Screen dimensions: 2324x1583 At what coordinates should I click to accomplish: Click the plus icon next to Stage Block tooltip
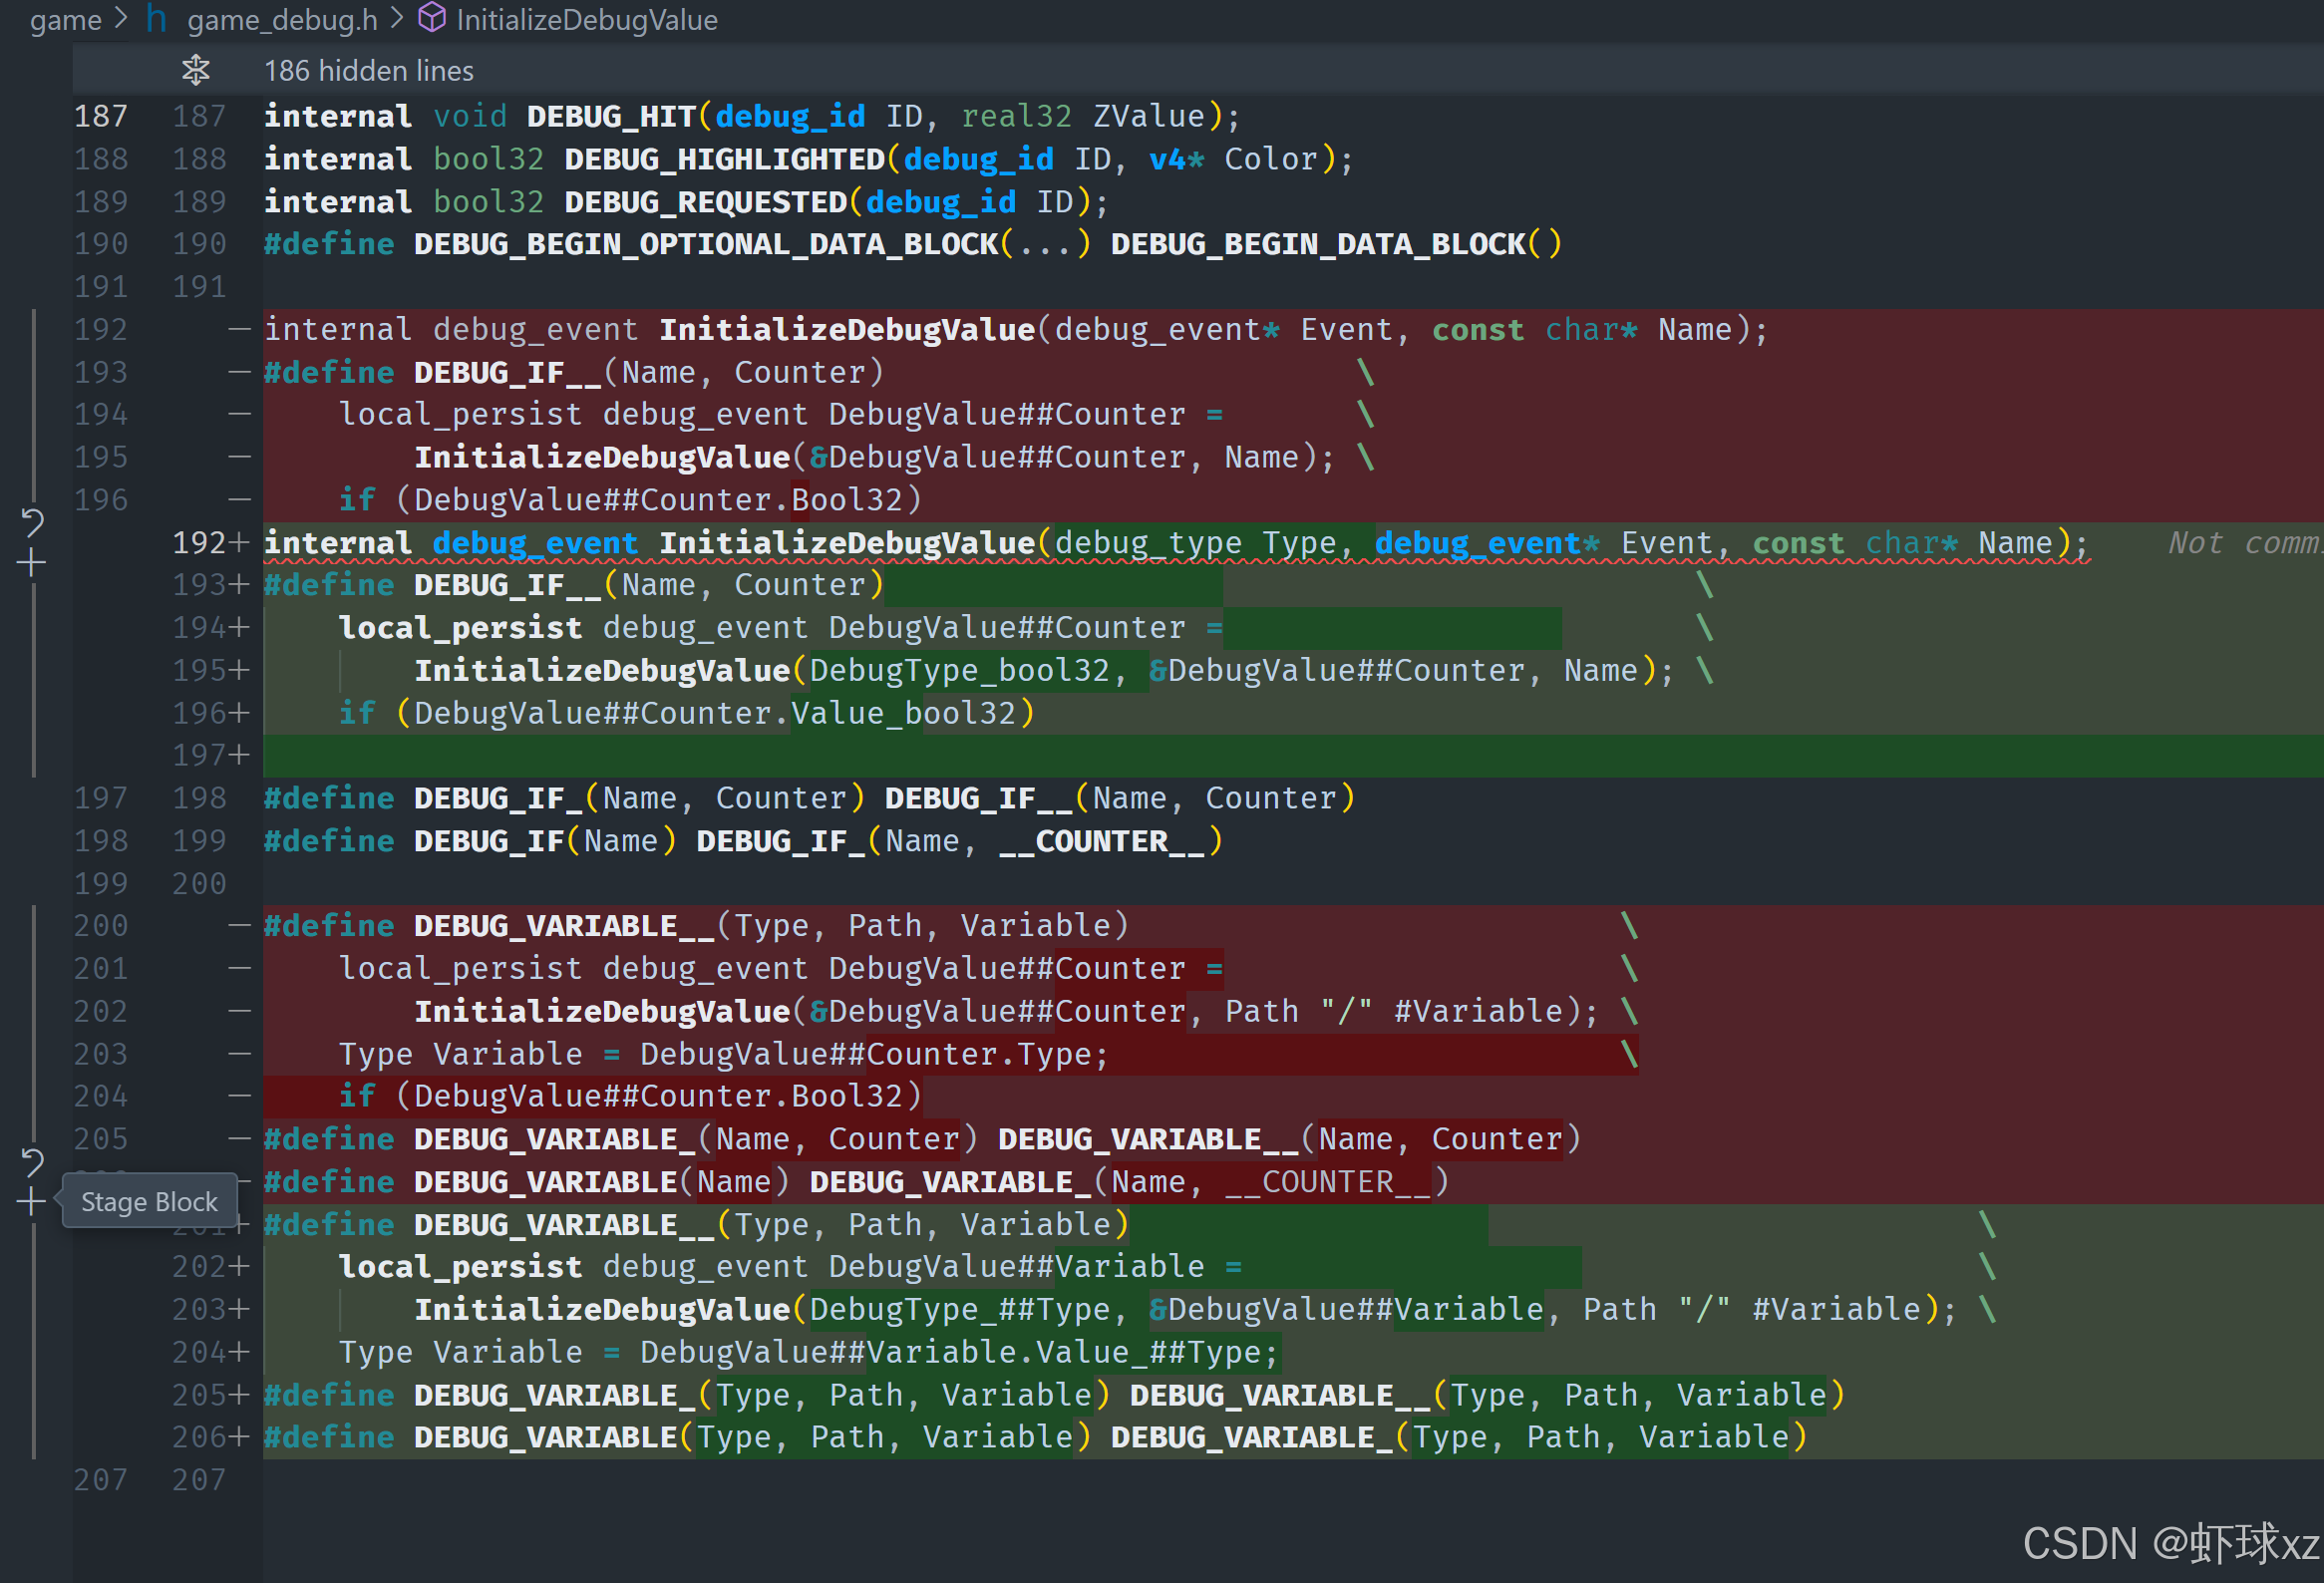[32, 1202]
